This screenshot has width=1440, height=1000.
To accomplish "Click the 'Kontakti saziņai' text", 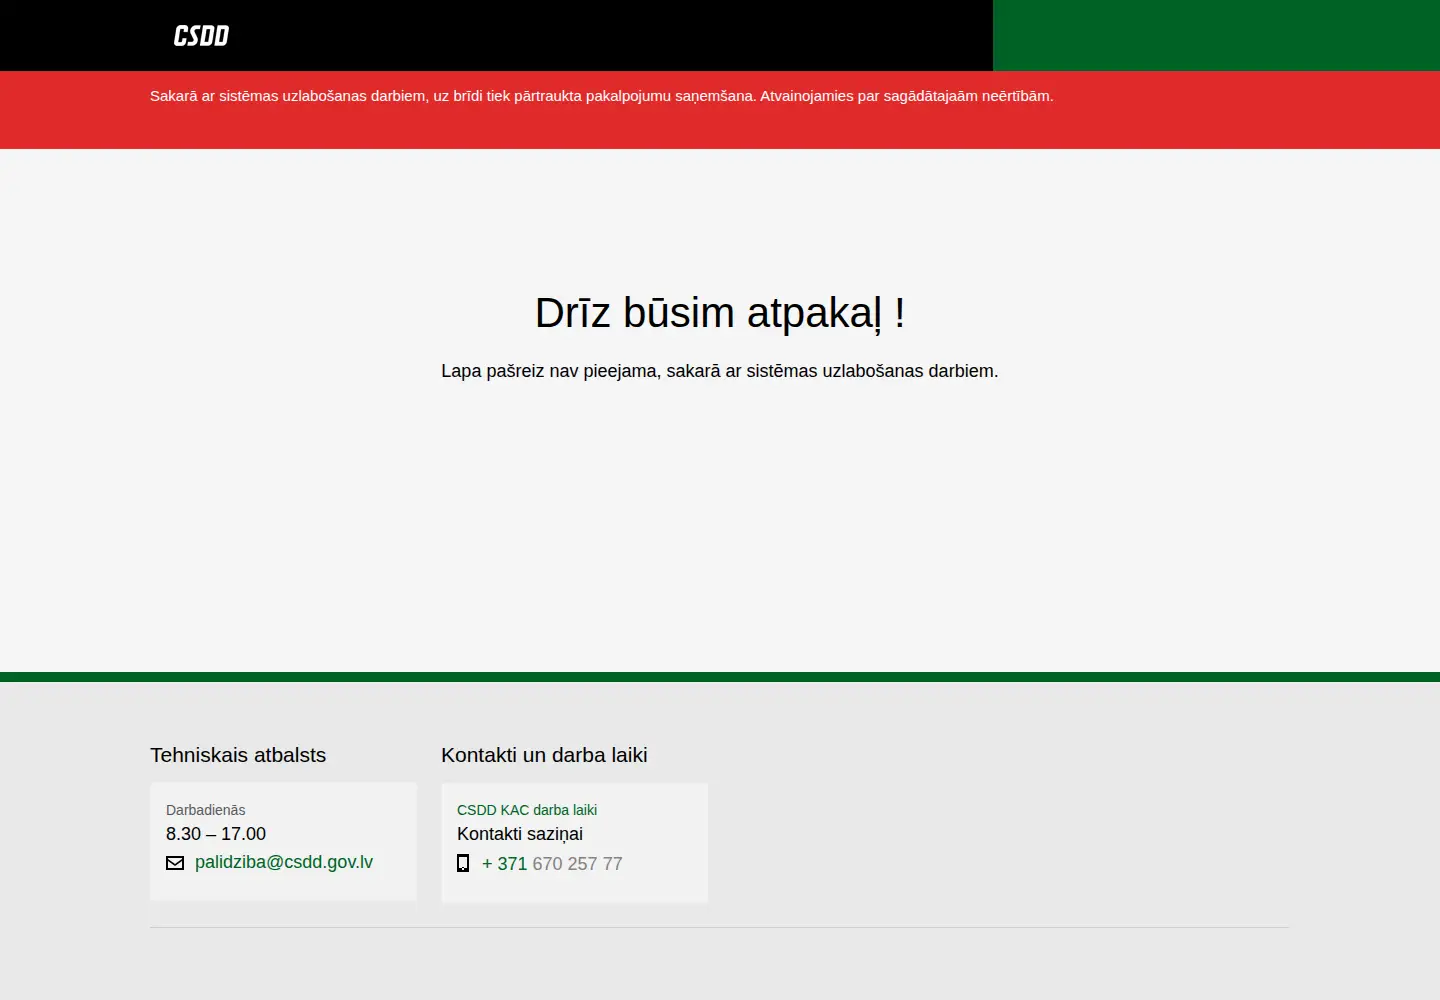I will 520,834.
